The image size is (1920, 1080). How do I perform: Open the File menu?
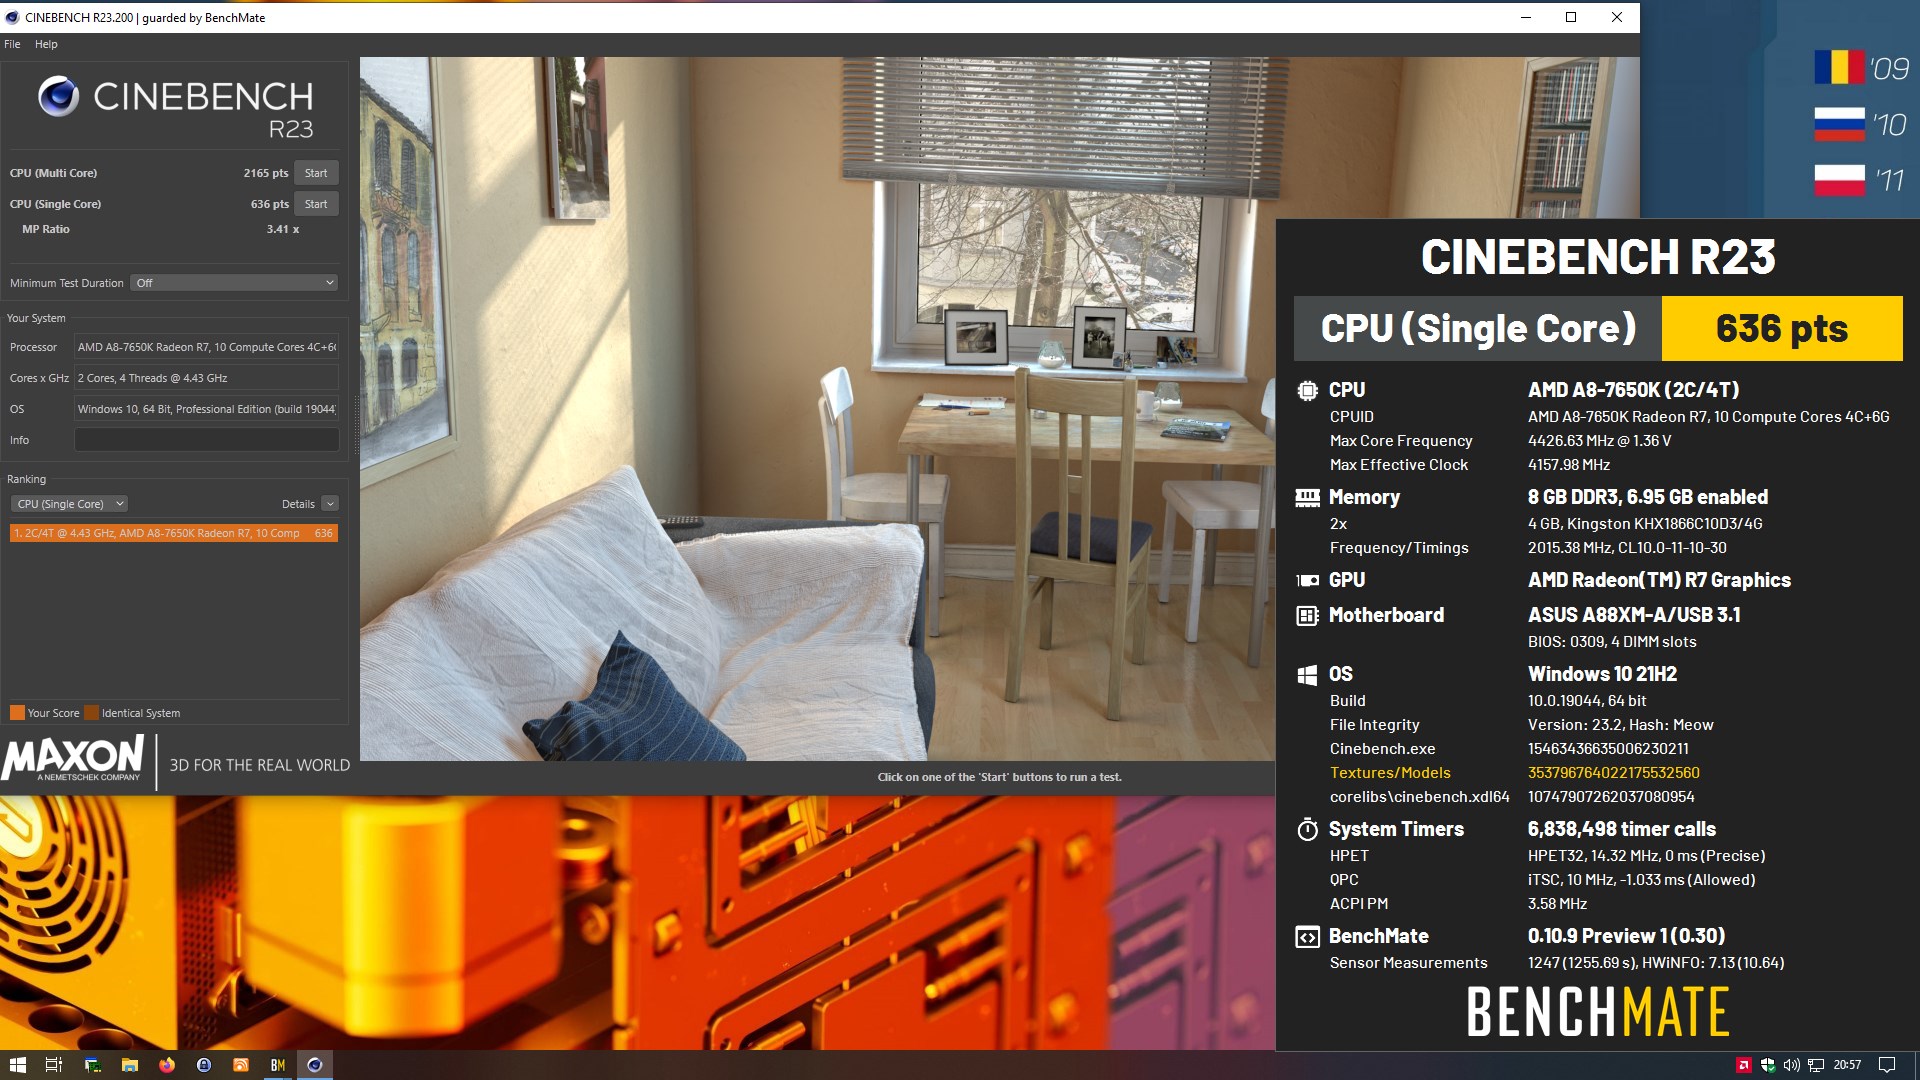[12, 44]
